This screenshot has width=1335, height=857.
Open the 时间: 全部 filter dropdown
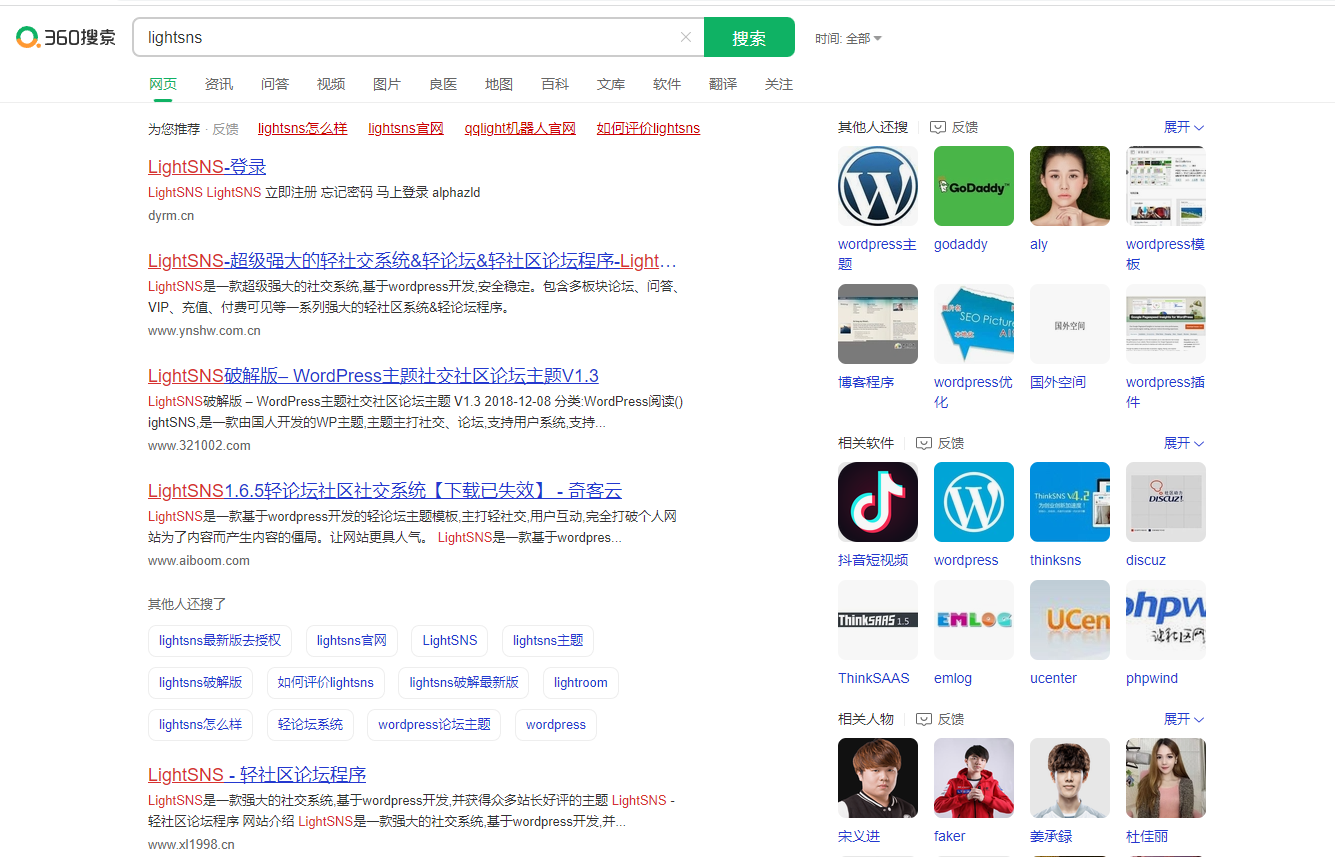[848, 38]
